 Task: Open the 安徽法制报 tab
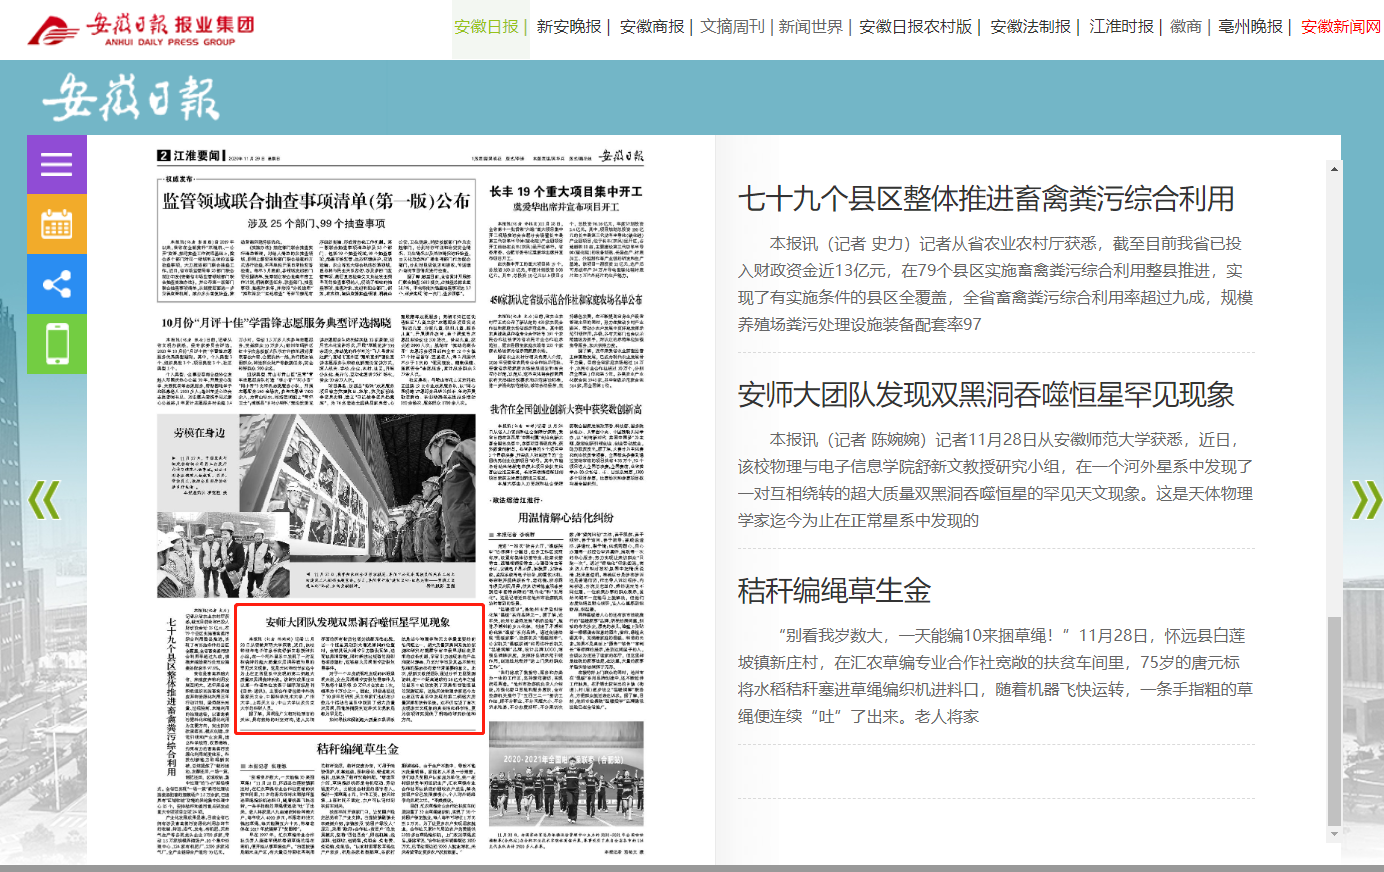pos(1030,27)
